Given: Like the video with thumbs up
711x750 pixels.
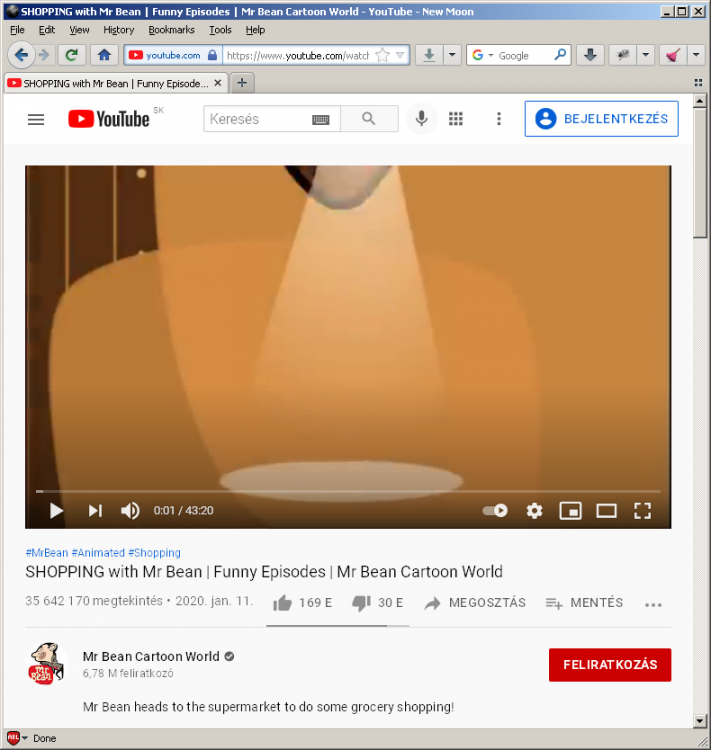Looking at the screenshot, I should 282,603.
